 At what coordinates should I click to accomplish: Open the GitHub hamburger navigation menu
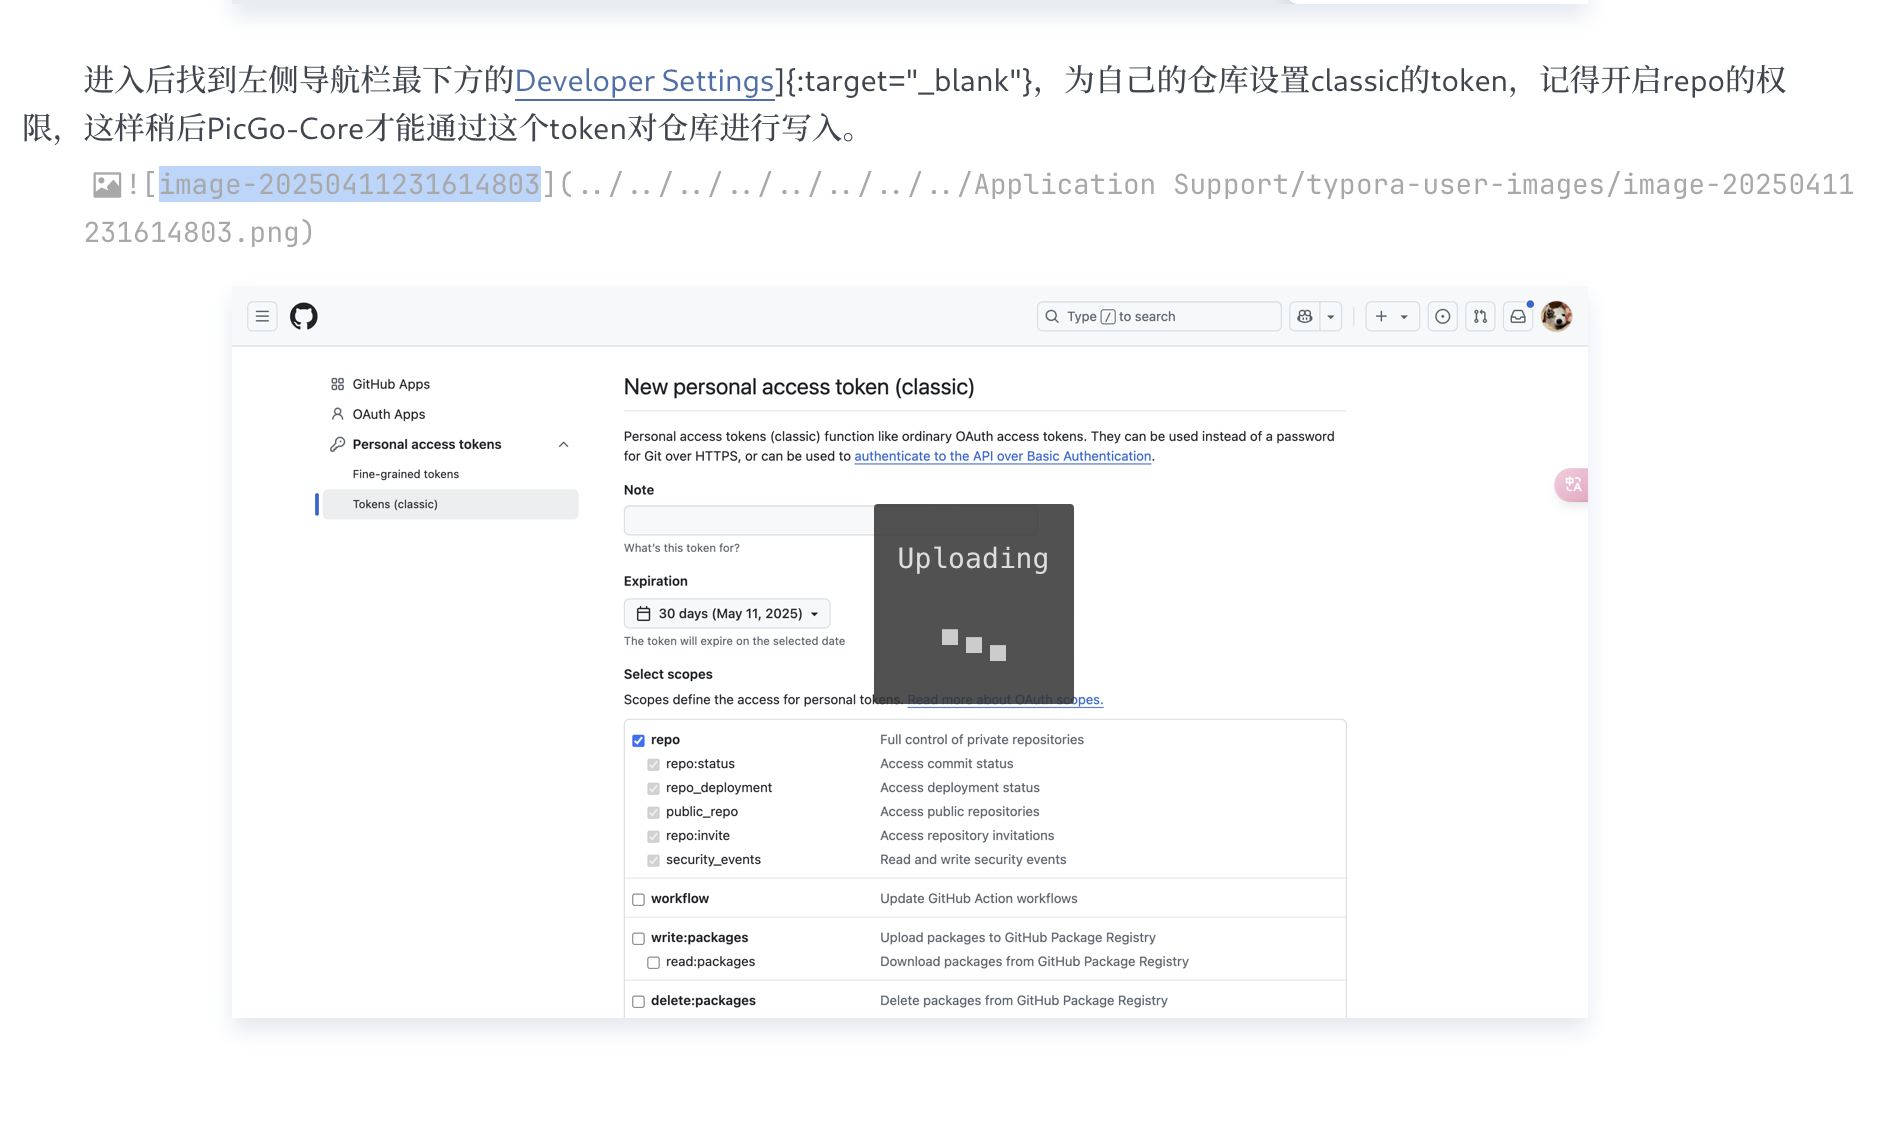pyautogui.click(x=262, y=316)
